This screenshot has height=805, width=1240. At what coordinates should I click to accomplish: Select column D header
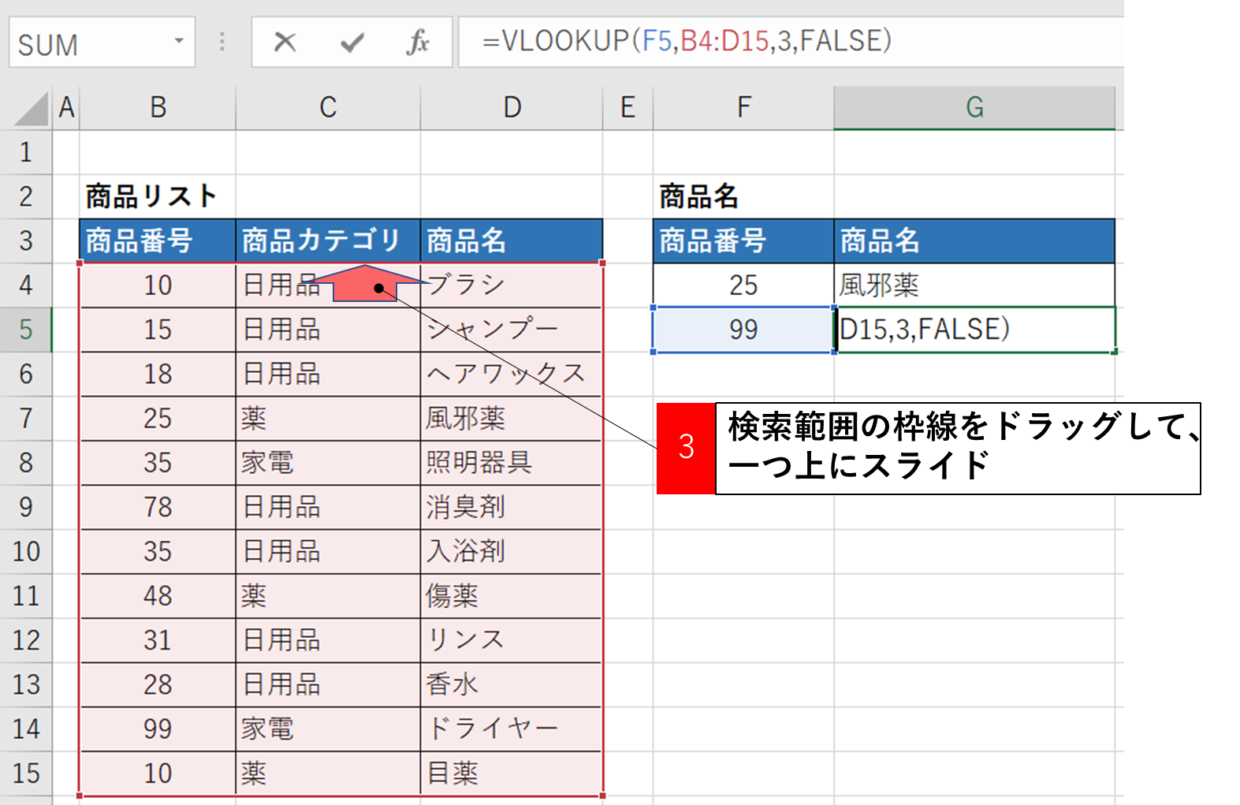[x=512, y=108]
